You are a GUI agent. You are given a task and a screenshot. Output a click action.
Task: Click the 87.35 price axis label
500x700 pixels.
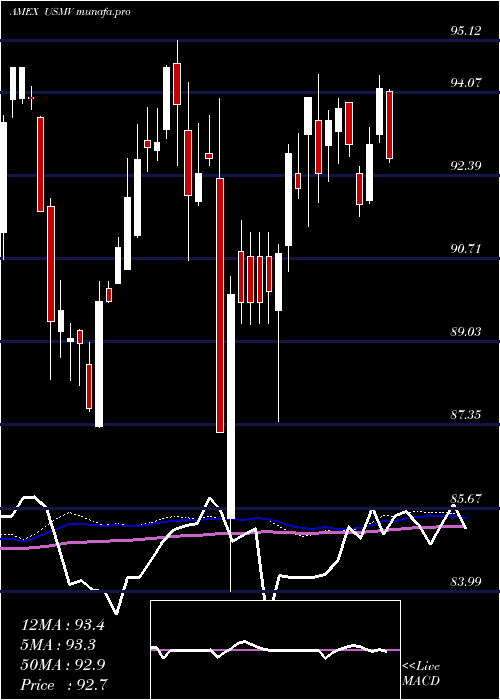coord(466,414)
